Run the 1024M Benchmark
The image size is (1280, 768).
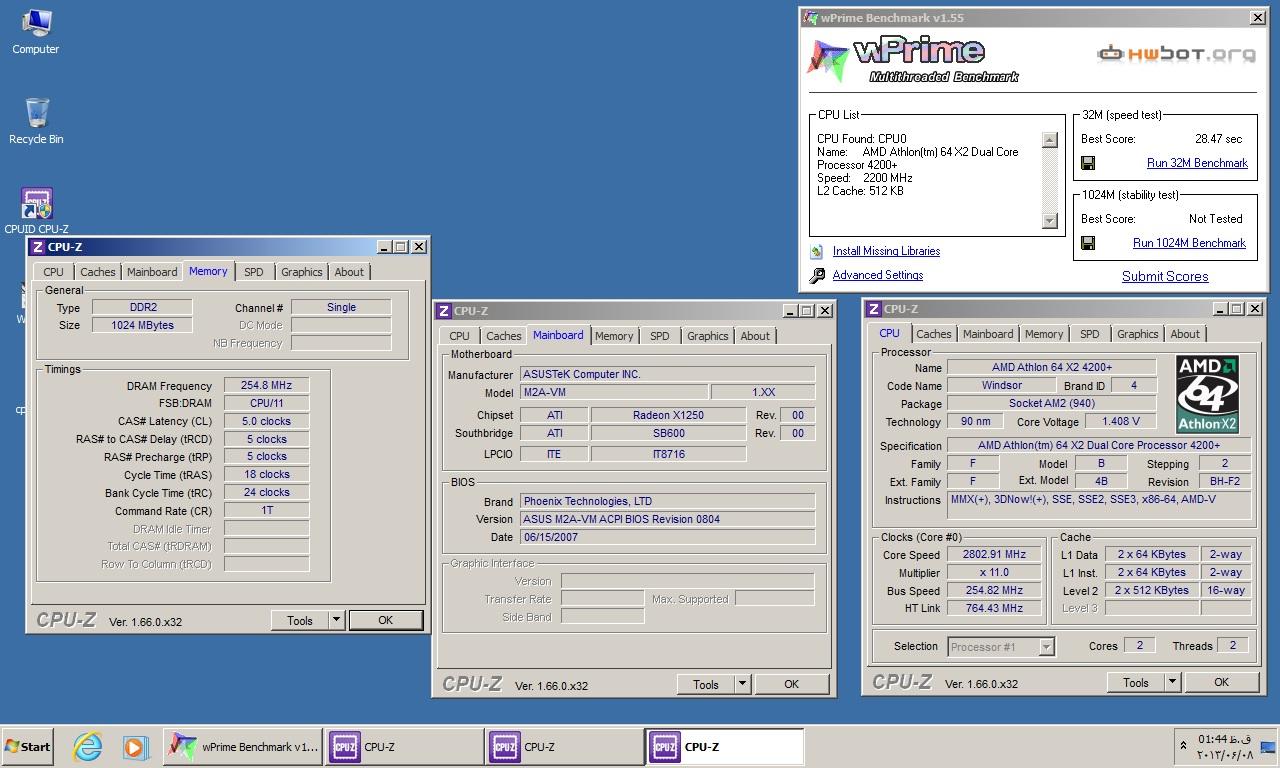pos(1189,243)
